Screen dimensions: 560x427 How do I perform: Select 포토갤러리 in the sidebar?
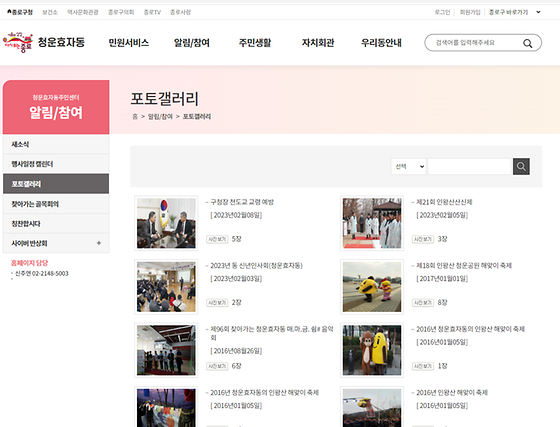tap(56, 184)
